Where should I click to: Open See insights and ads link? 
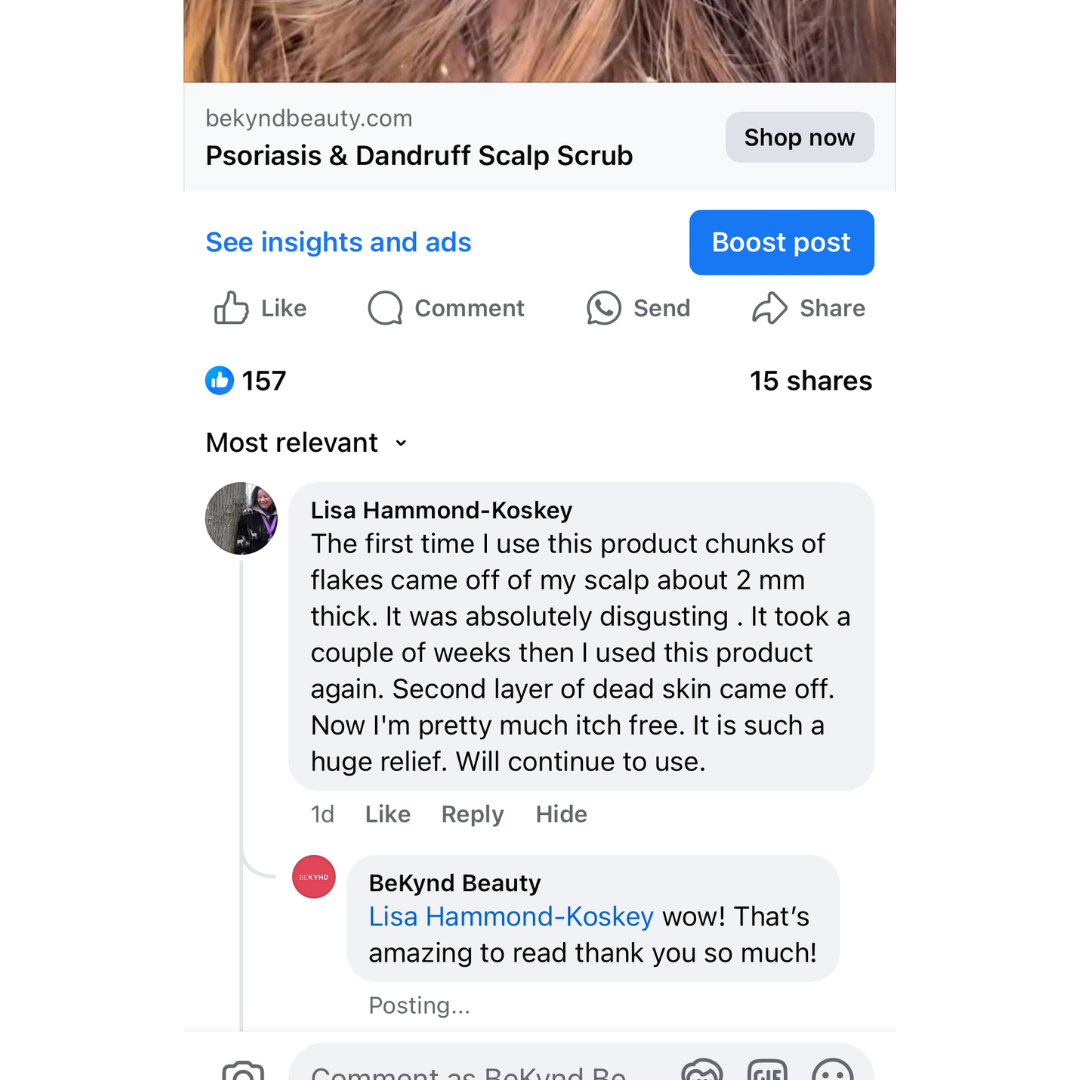point(338,242)
